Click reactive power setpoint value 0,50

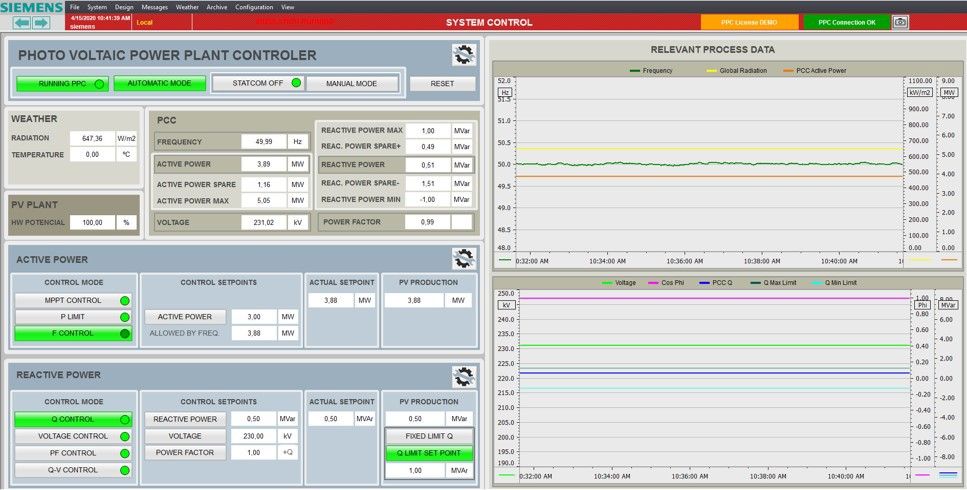point(253,419)
